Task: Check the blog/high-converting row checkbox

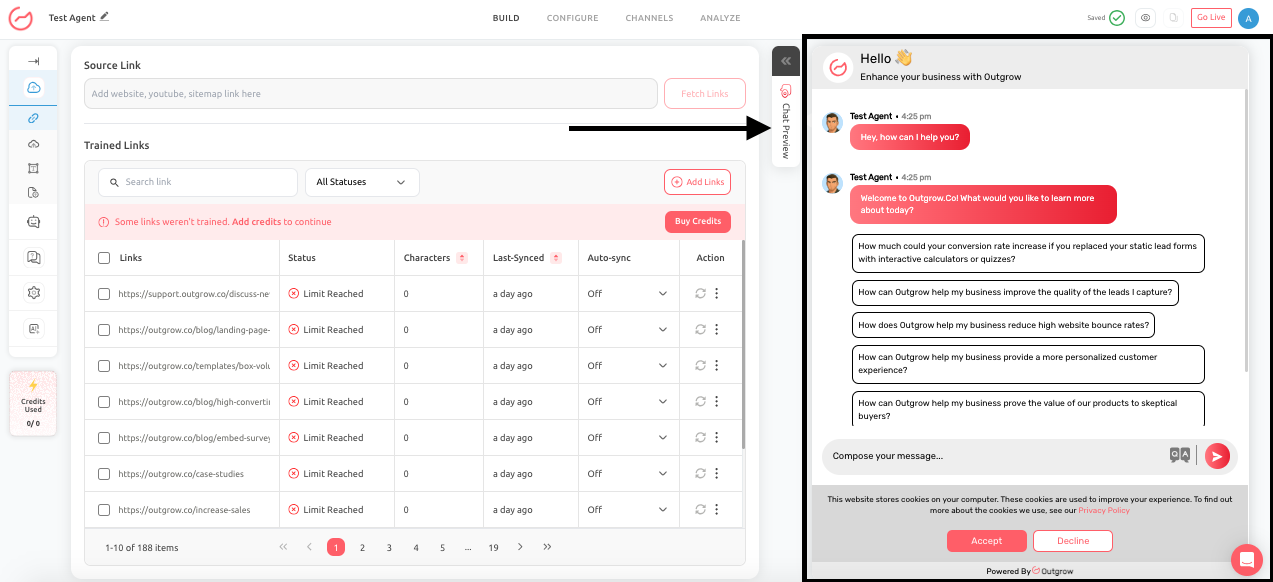Action: (104, 402)
